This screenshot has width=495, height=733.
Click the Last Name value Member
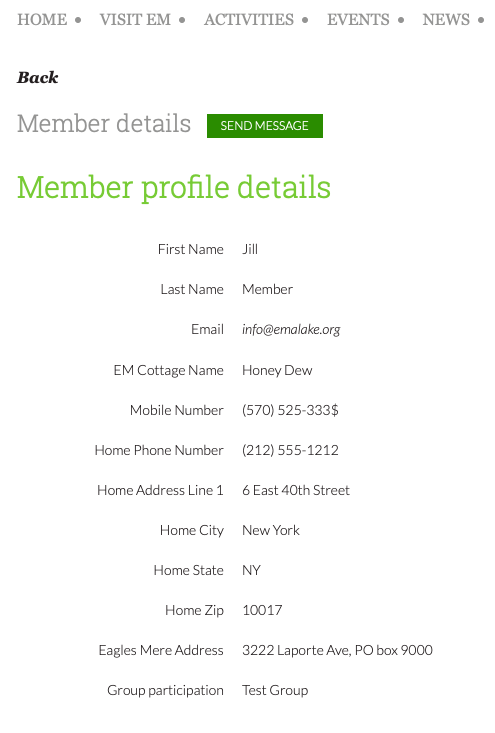click(267, 289)
